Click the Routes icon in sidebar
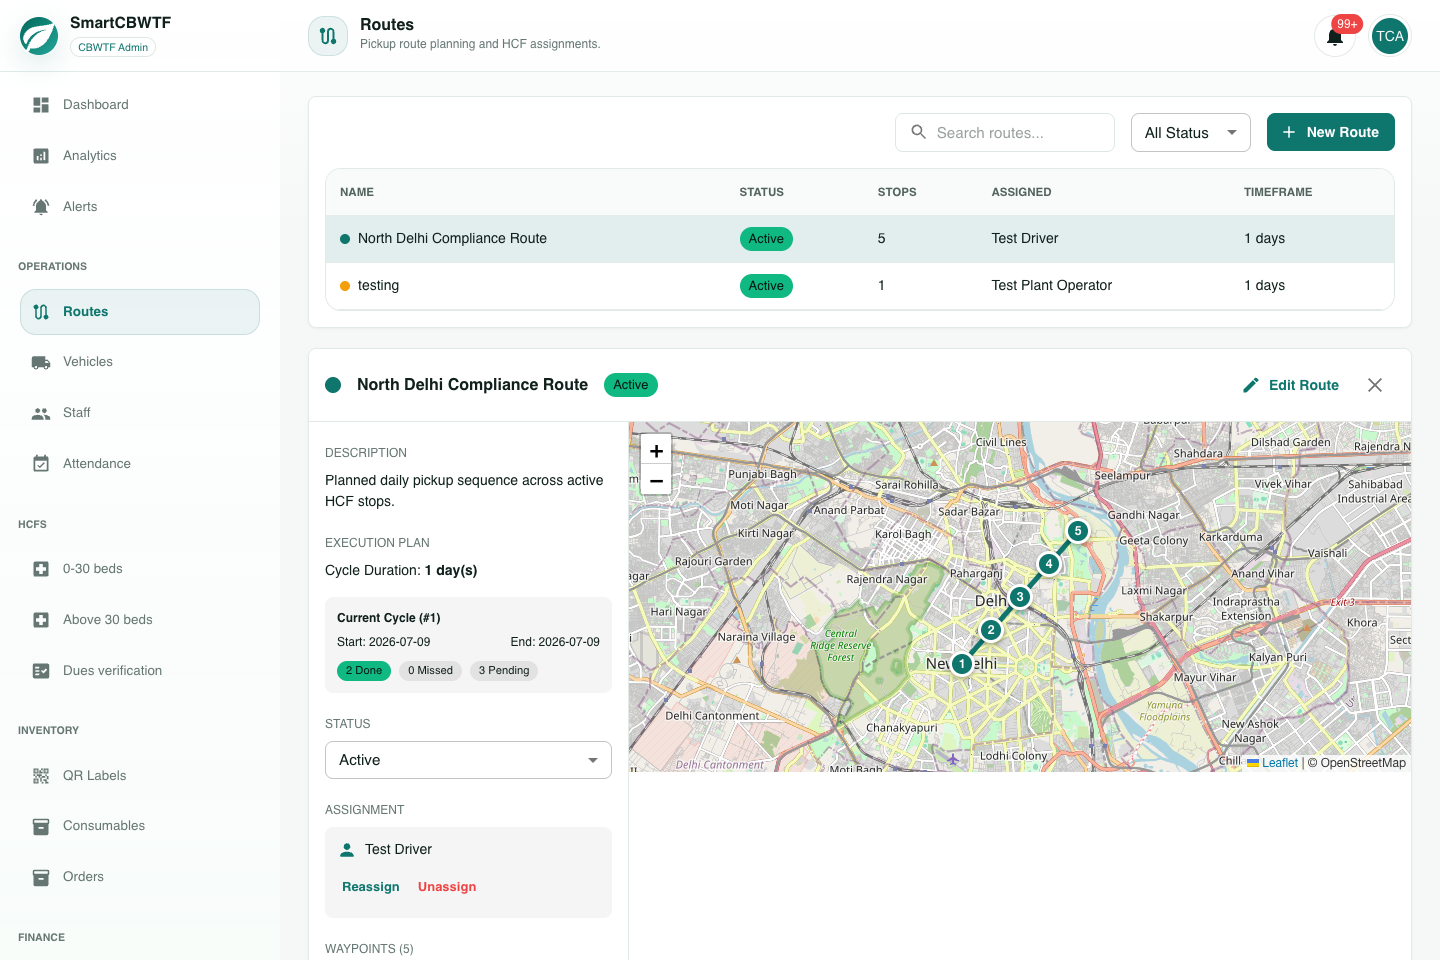 41,312
